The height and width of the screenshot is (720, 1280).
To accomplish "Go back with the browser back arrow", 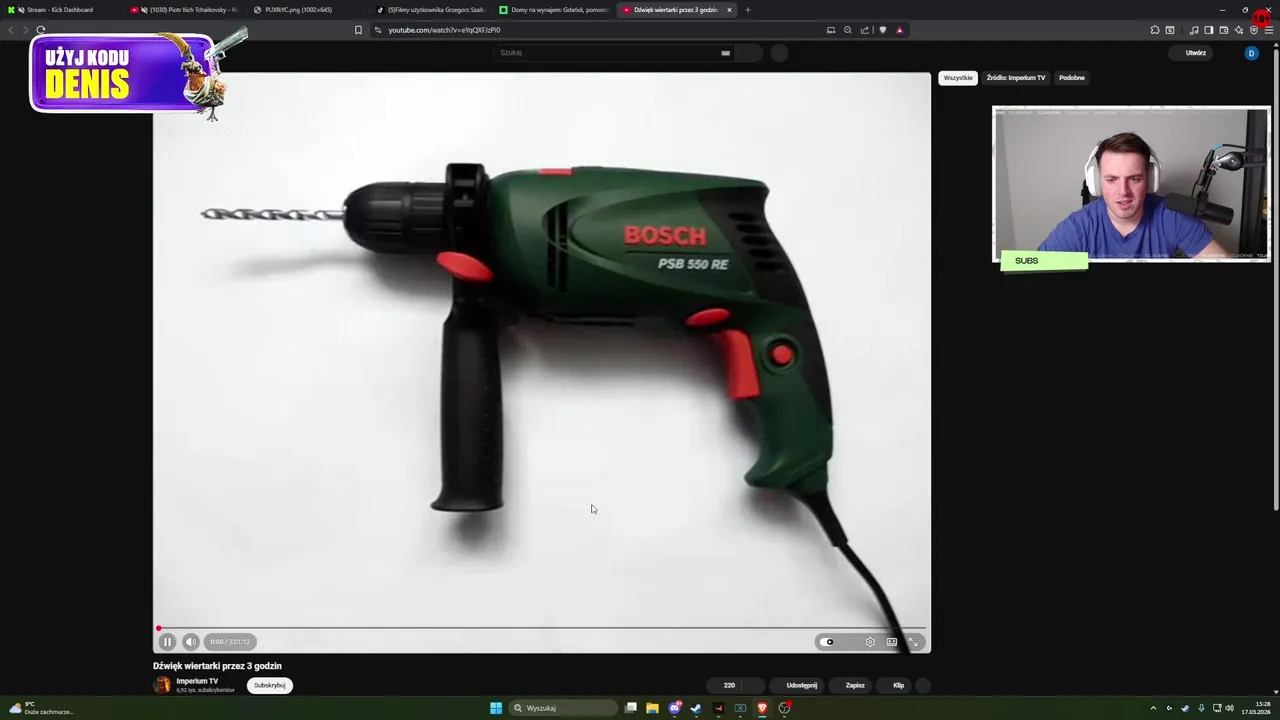I will [x=11, y=30].
